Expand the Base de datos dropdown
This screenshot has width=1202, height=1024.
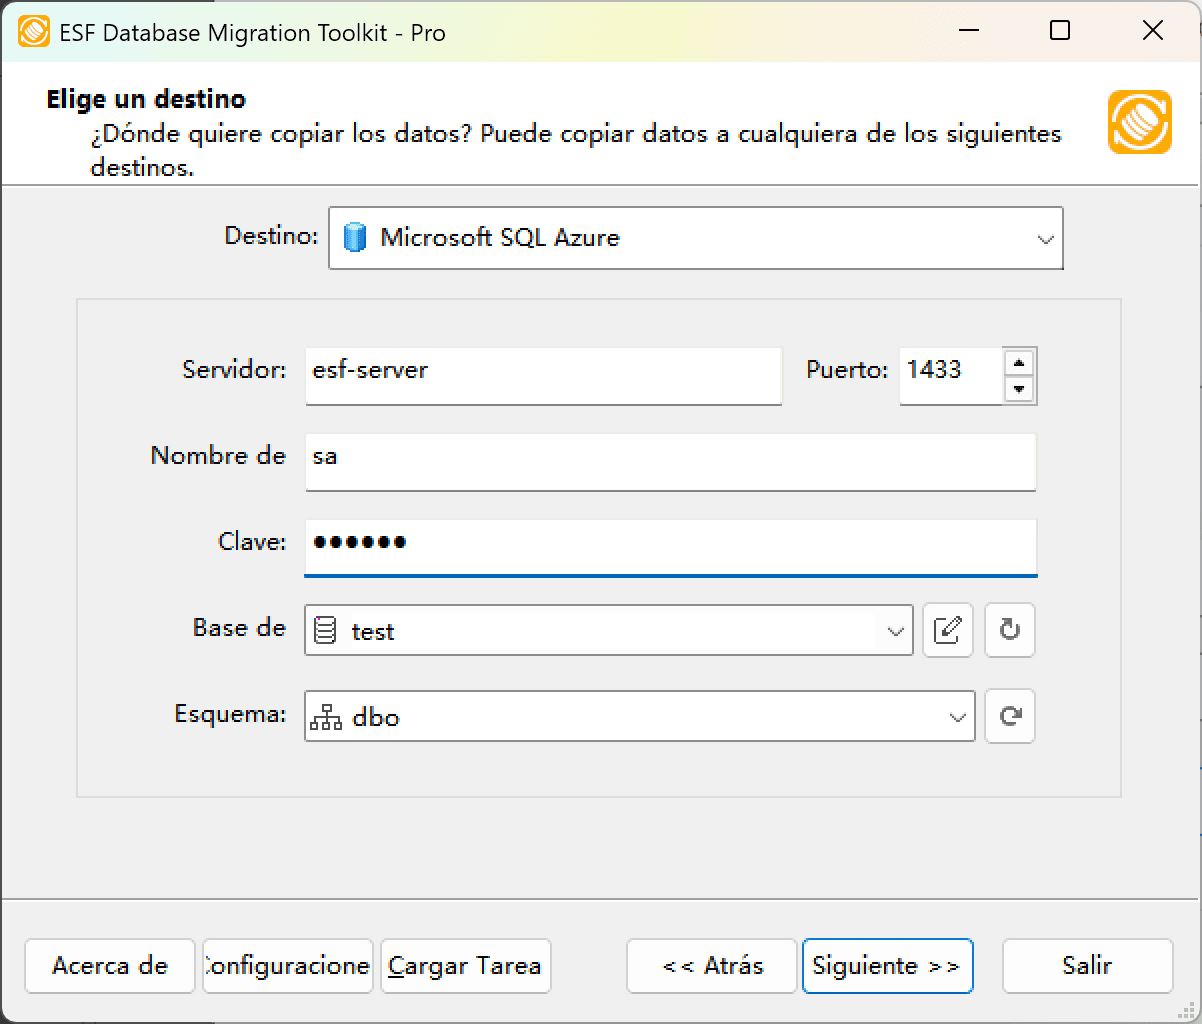tap(894, 630)
